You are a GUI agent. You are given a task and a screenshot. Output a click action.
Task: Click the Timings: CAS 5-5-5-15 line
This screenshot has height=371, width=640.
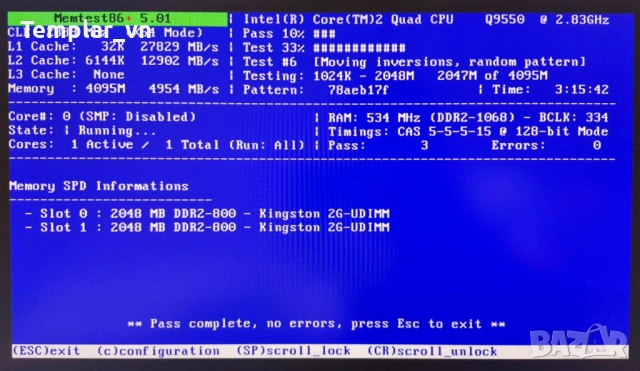click(468, 131)
